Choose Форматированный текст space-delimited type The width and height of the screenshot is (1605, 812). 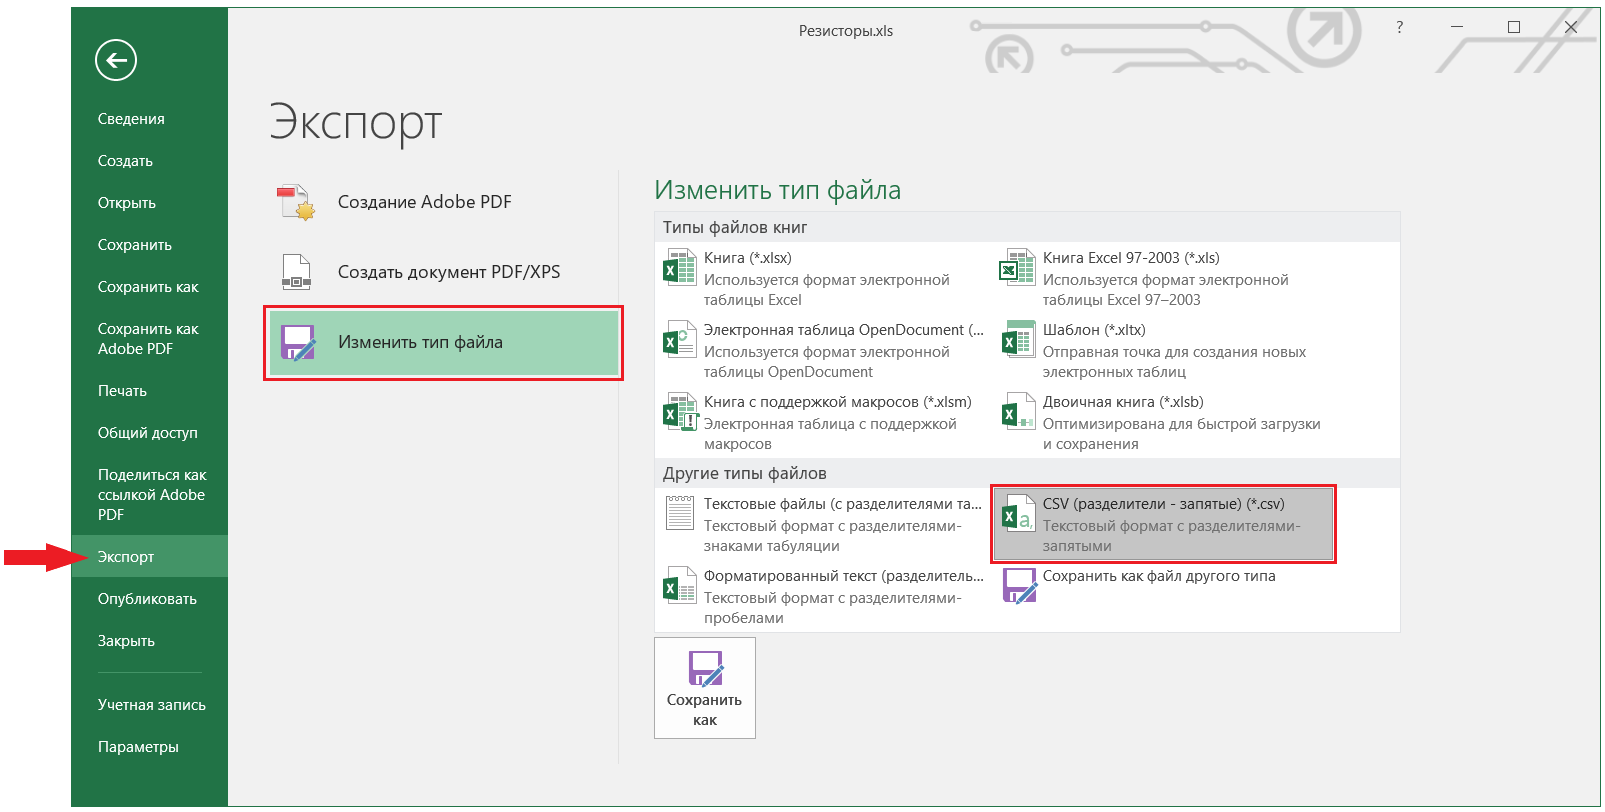824,597
